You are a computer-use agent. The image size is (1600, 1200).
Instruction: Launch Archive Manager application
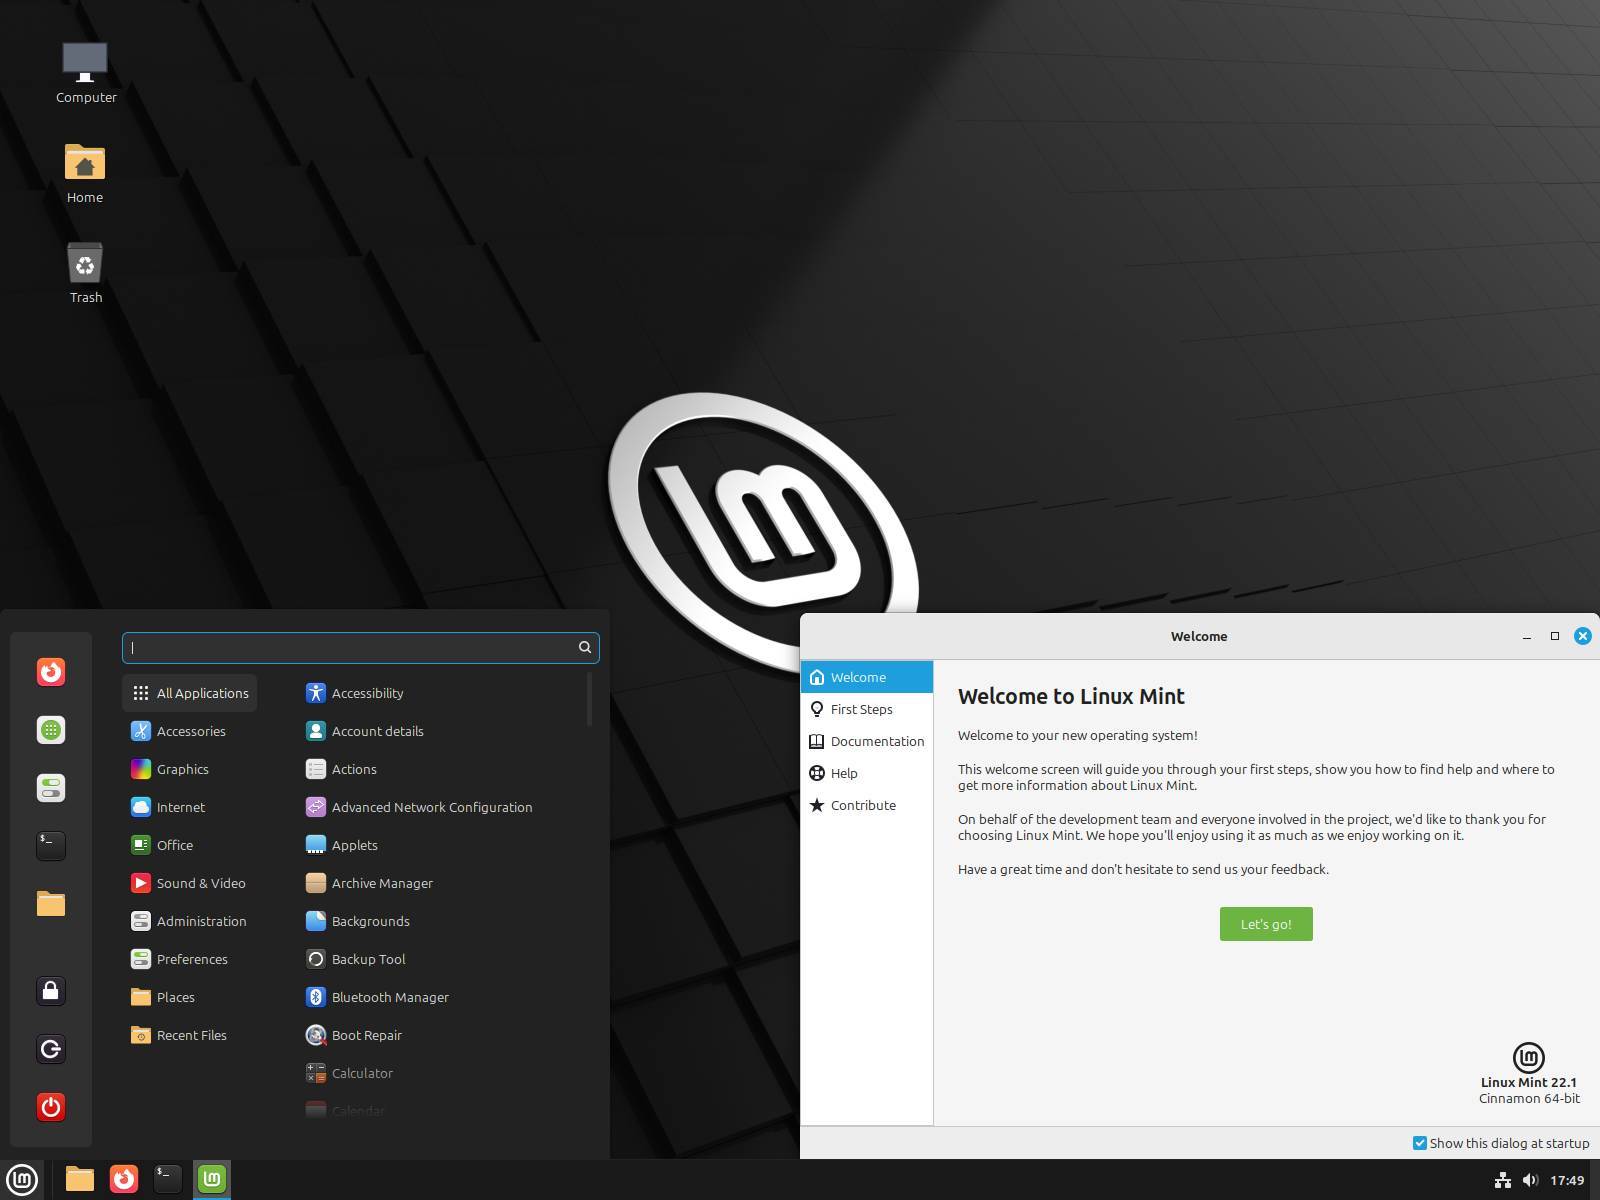tap(370, 883)
